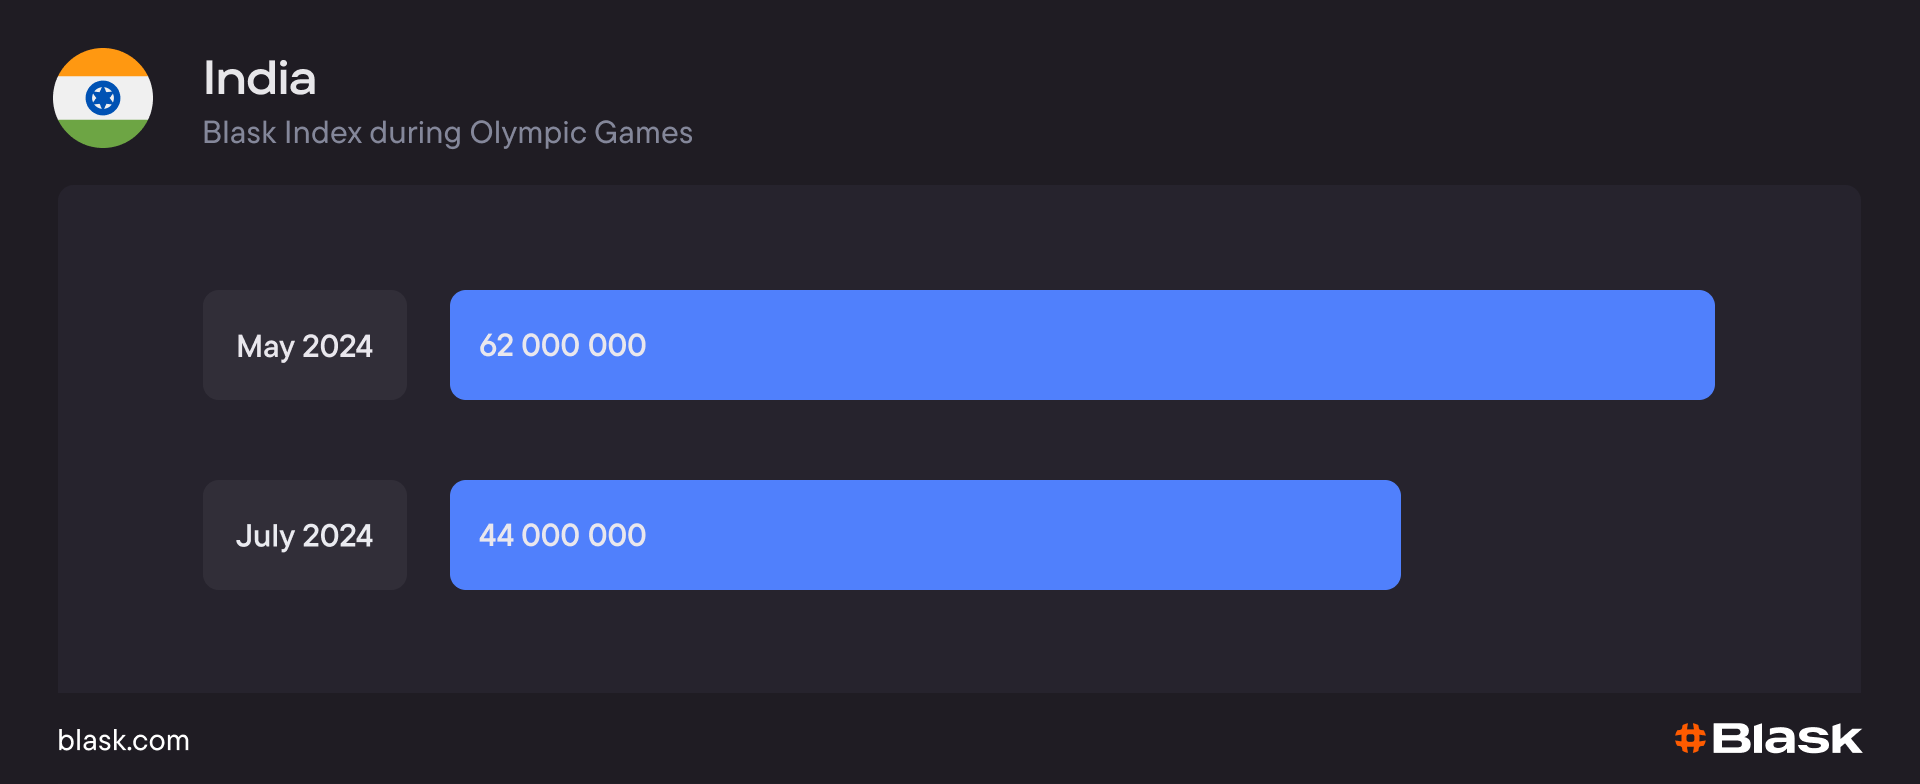1920x784 pixels.
Task: Select the May 2024 label box
Action: (304, 345)
